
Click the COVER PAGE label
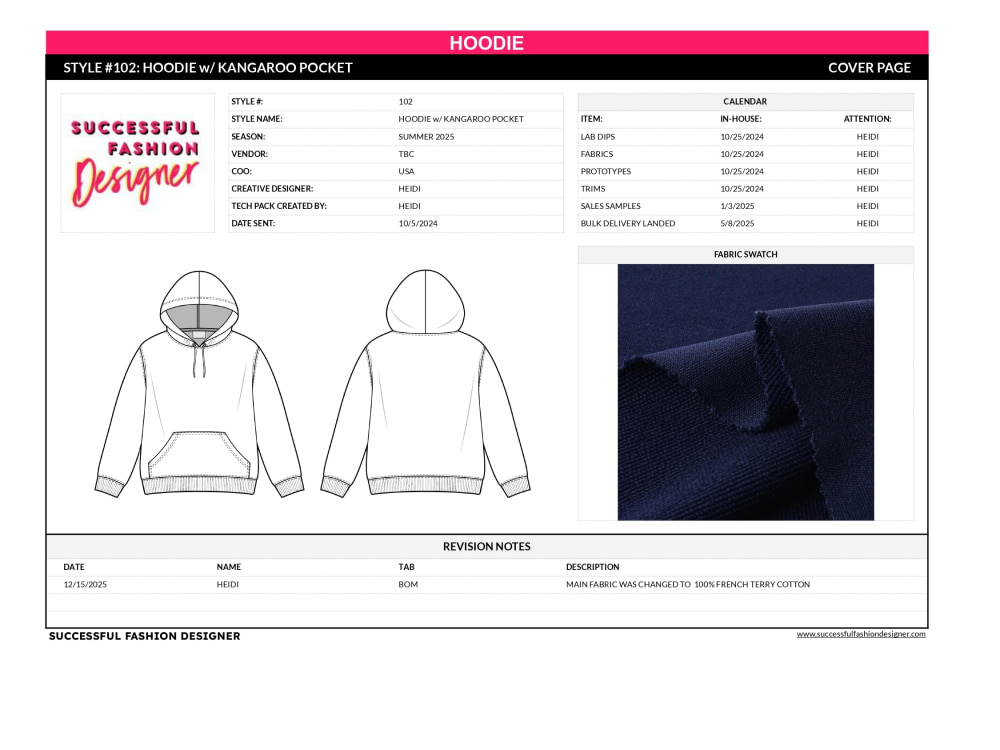click(x=869, y=68)
